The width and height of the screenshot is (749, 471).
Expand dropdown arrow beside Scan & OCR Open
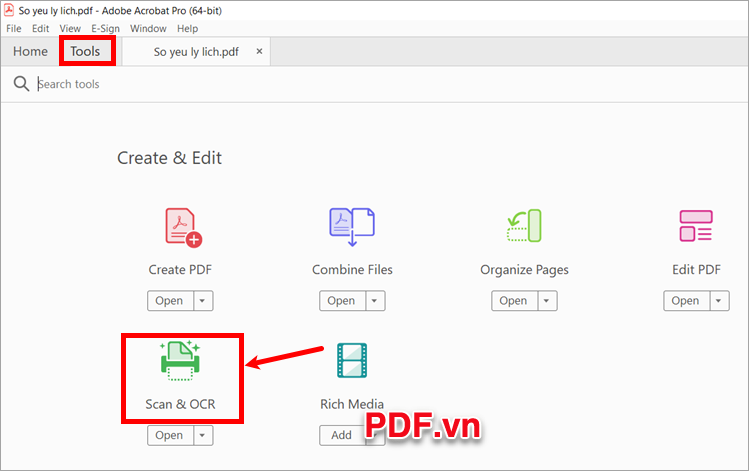click(202, 435)
